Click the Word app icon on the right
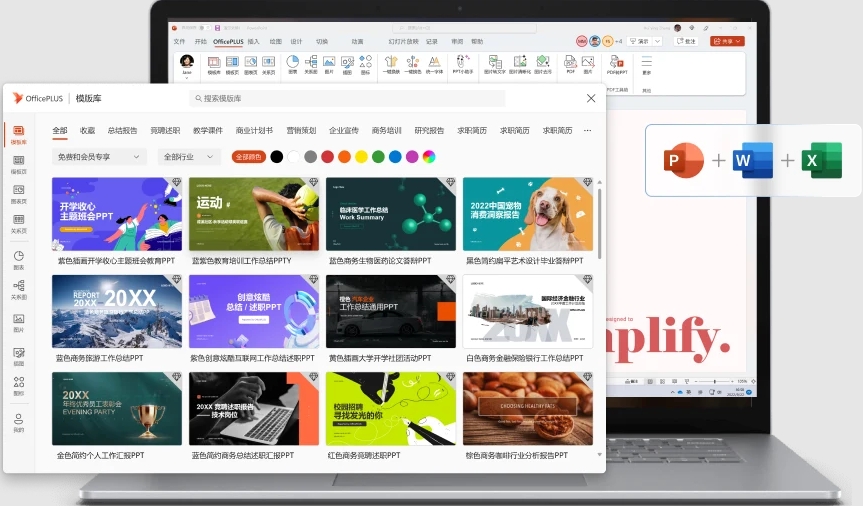 tap(753, 160)
